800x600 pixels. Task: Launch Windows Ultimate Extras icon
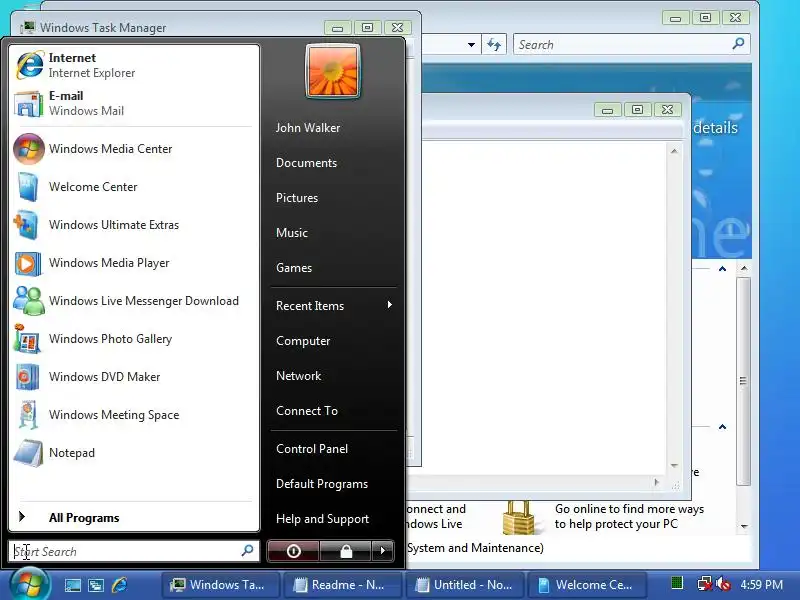27,225
